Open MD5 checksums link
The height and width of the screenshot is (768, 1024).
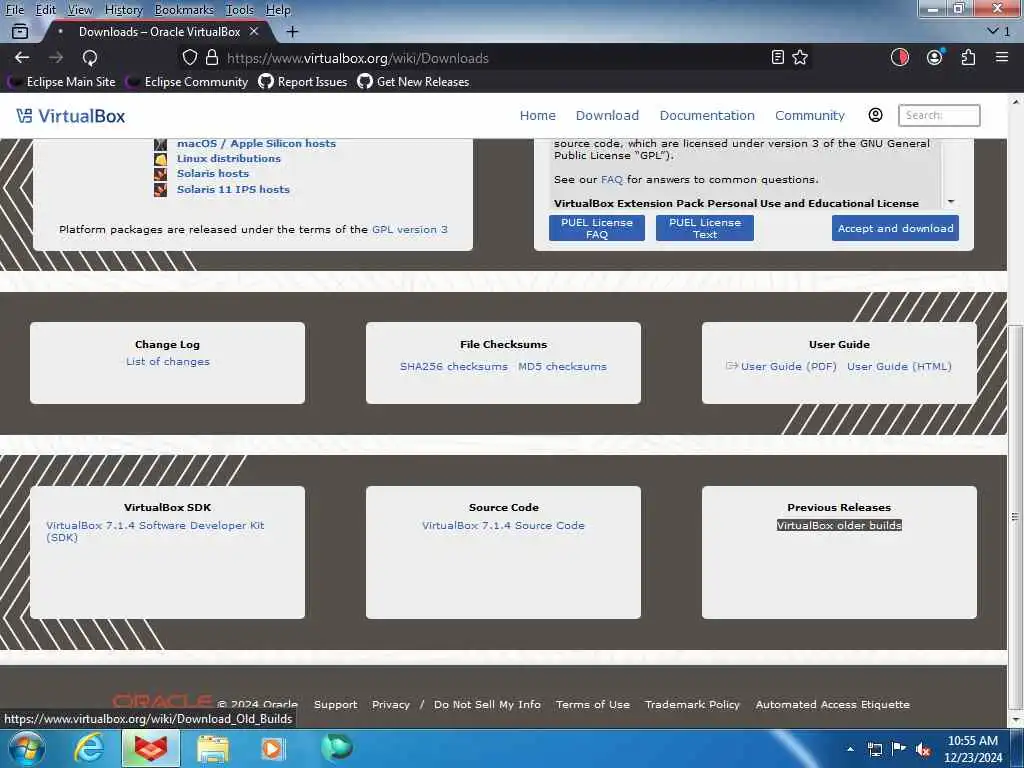[x=562, y=366]
